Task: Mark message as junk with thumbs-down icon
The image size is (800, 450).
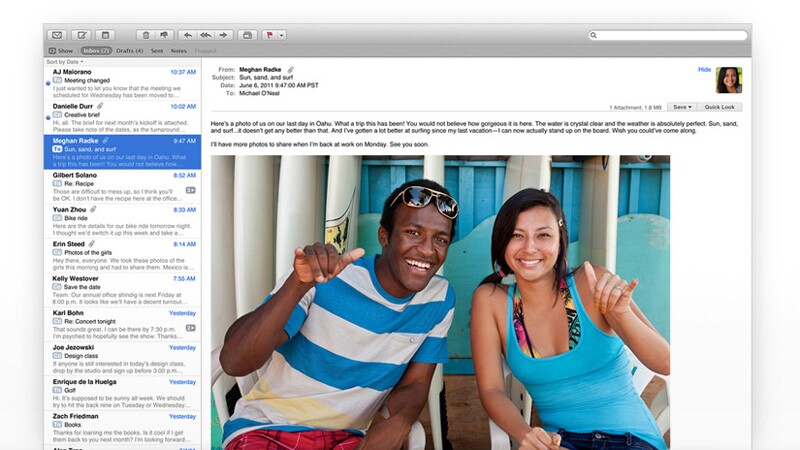Action: pyautogui.click(x=165, y=35)
